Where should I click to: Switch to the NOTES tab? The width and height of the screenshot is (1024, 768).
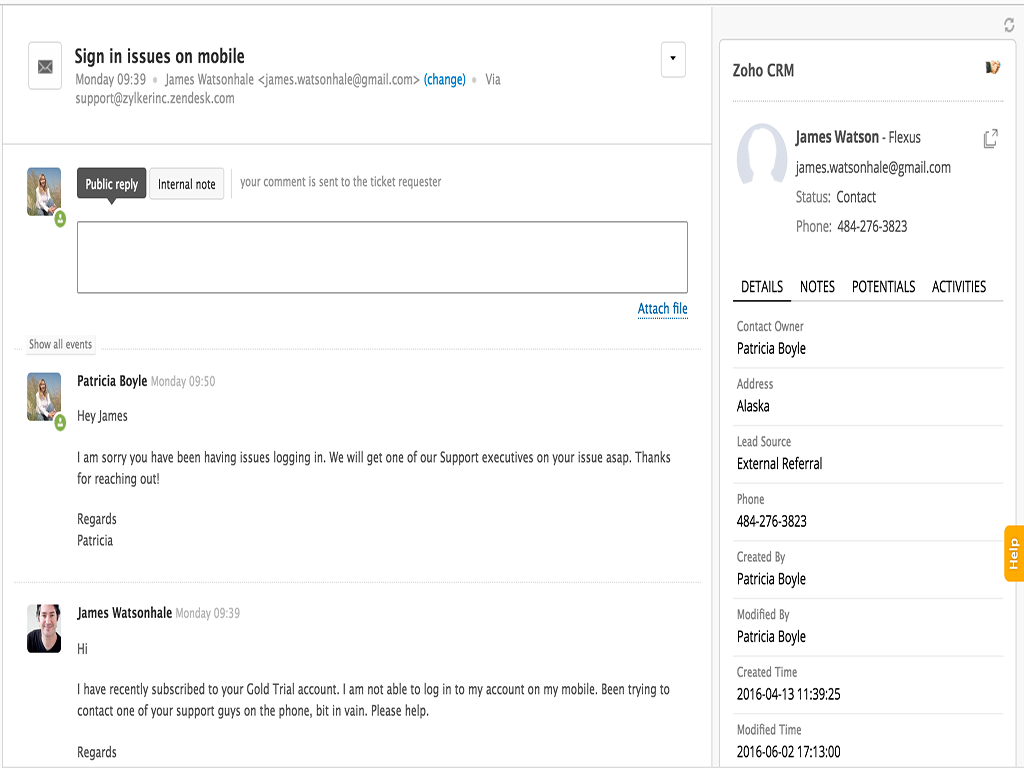pos(817,287)
